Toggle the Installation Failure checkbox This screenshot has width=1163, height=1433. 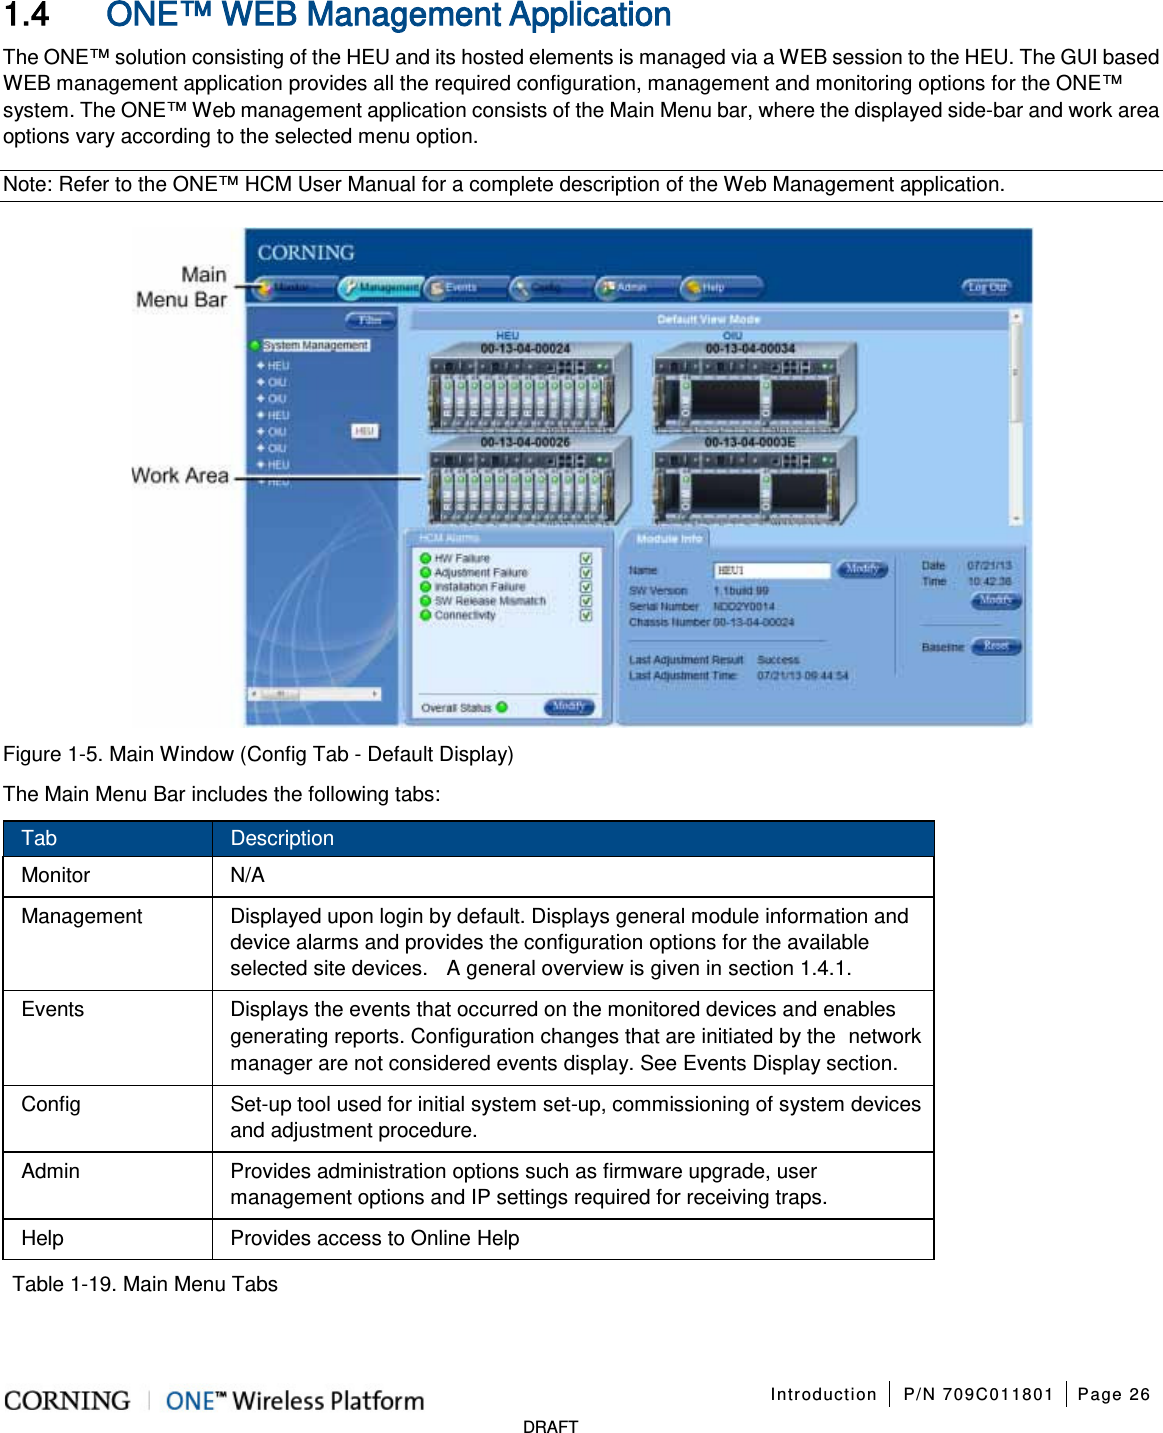(x=586, y=587)
